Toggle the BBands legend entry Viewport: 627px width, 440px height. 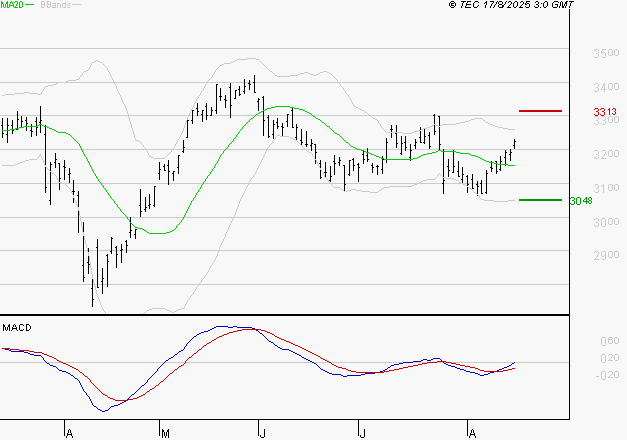click(x=54, y=6)
